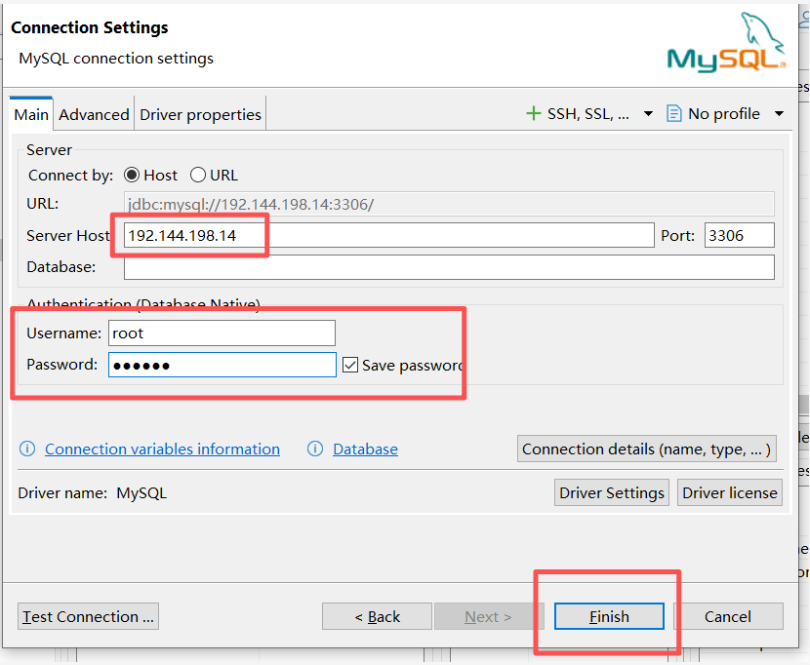Click the Driver license button
810x665 pixels.
pos(729,492)
